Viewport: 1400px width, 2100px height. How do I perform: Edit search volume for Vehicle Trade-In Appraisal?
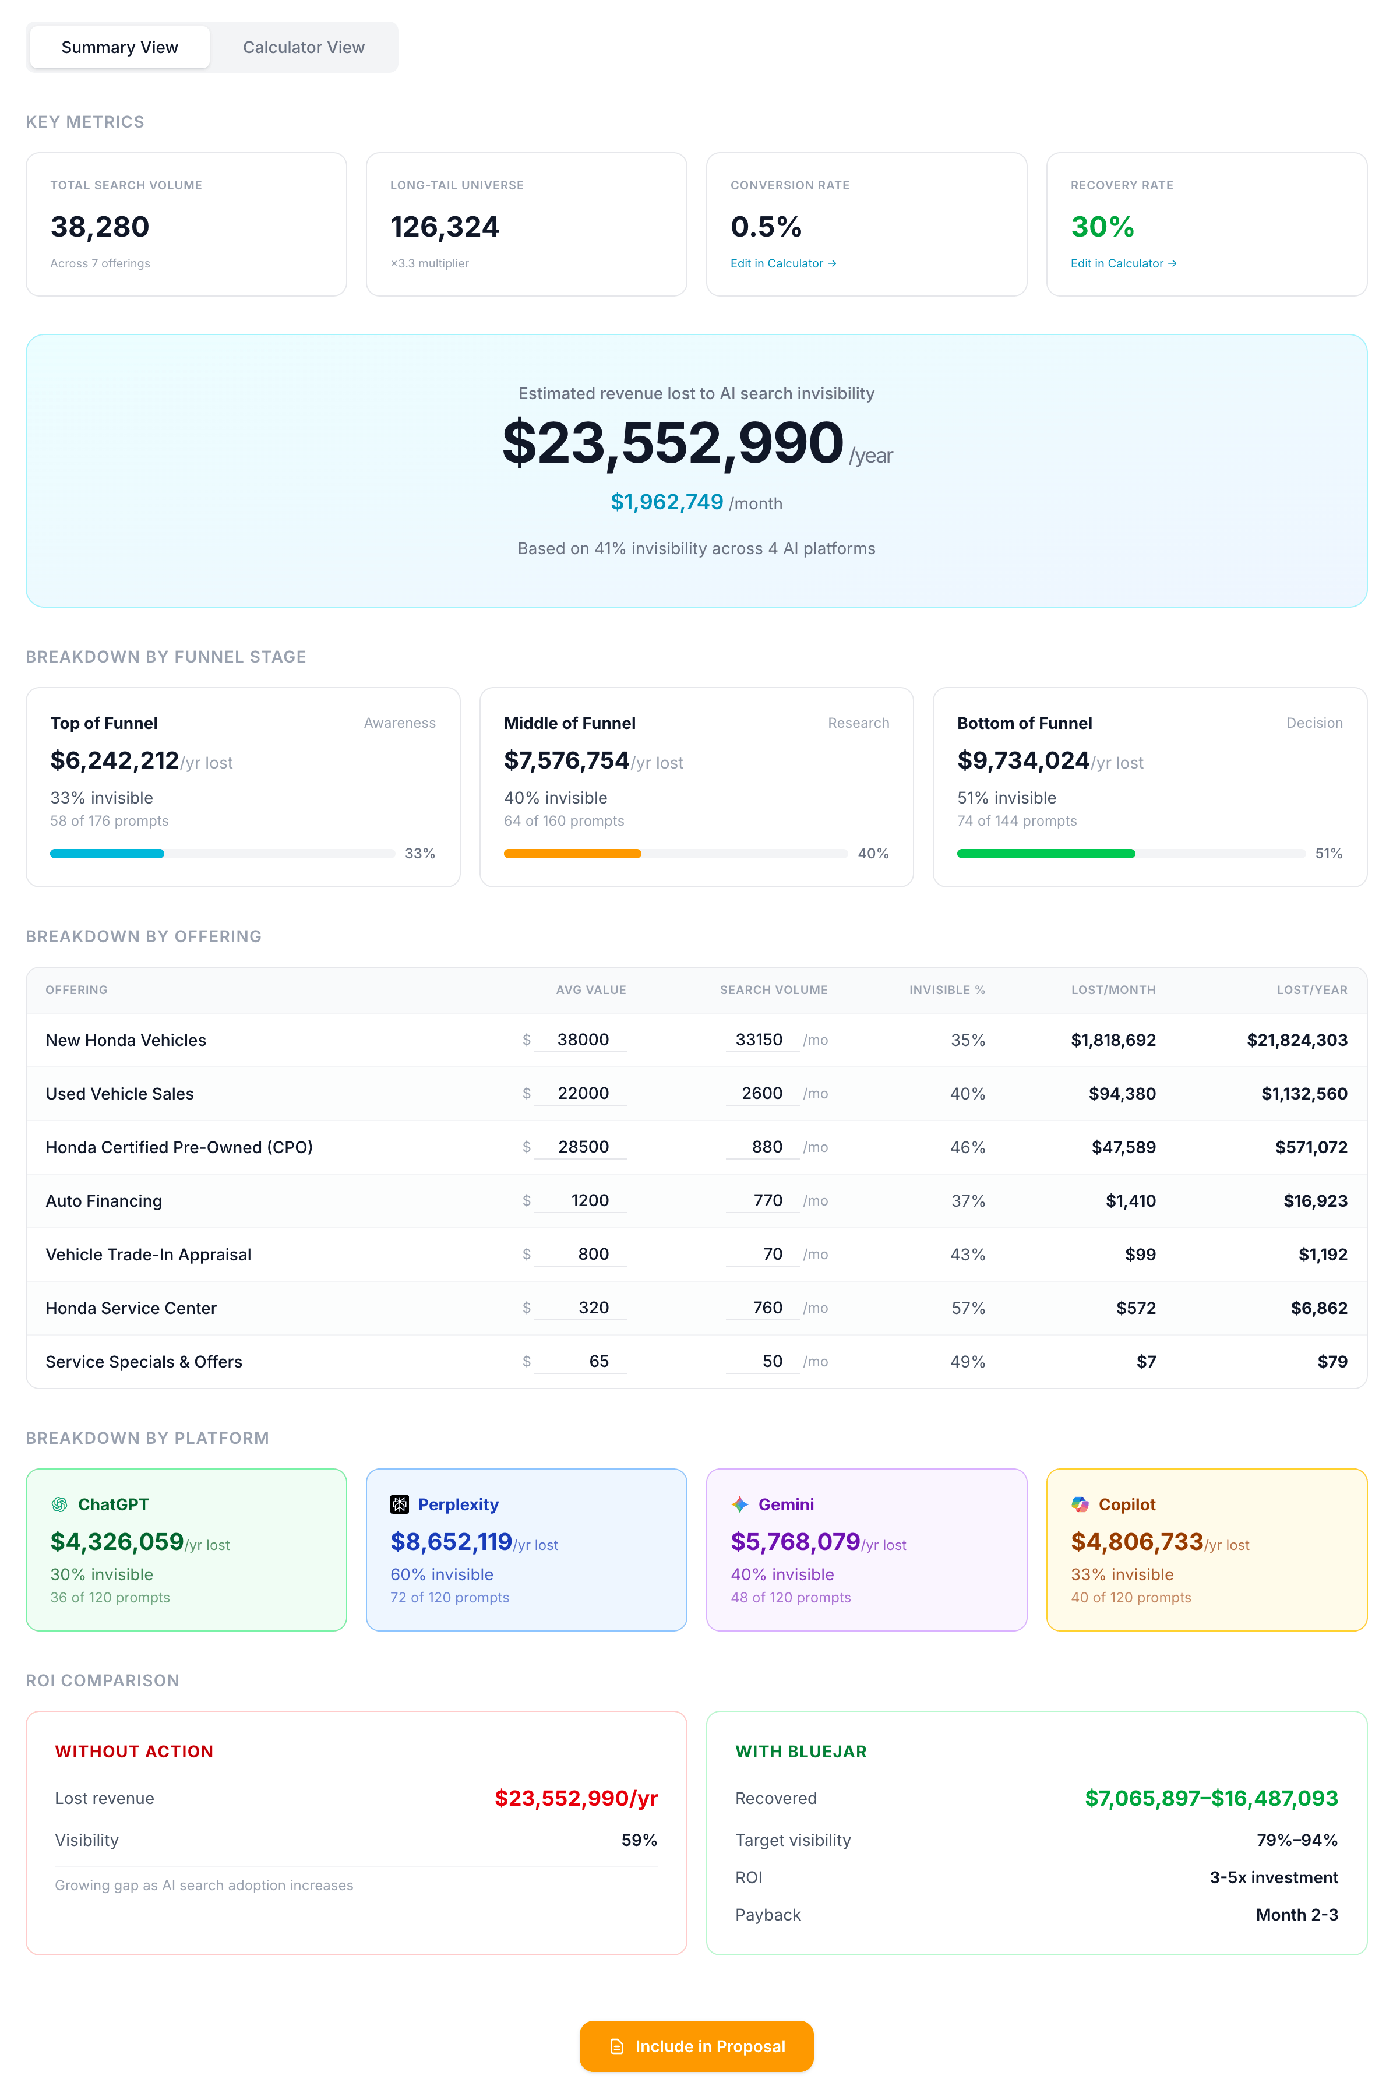pos(762,1254)
